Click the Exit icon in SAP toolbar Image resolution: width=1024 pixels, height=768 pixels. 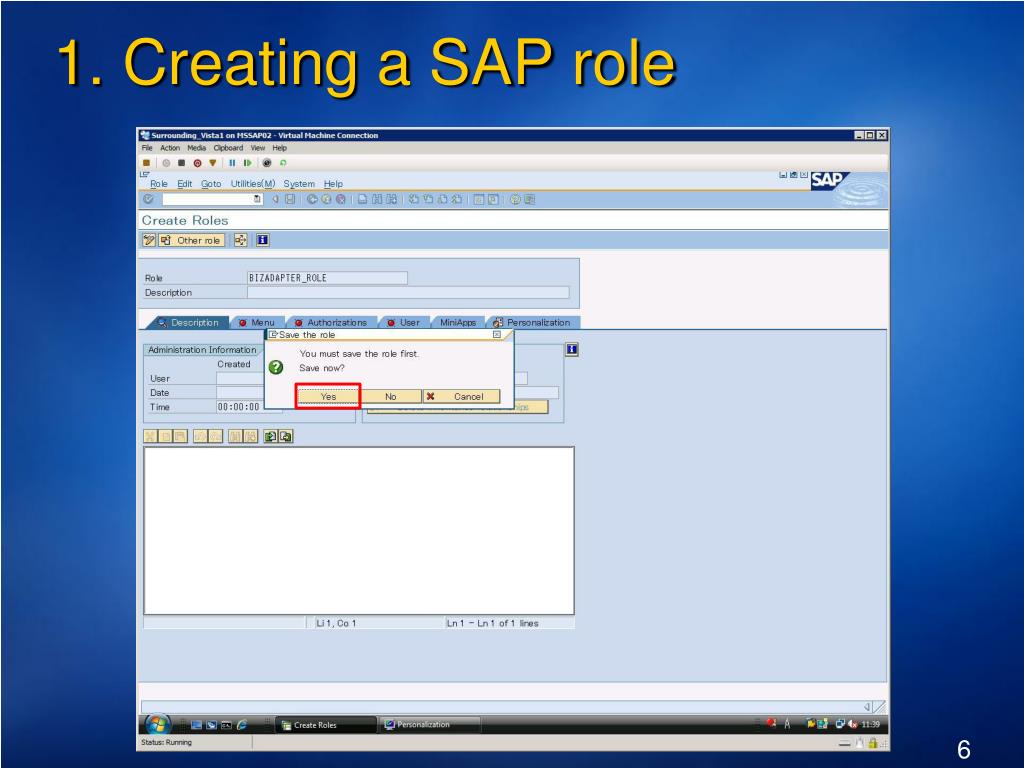(327, 199)
